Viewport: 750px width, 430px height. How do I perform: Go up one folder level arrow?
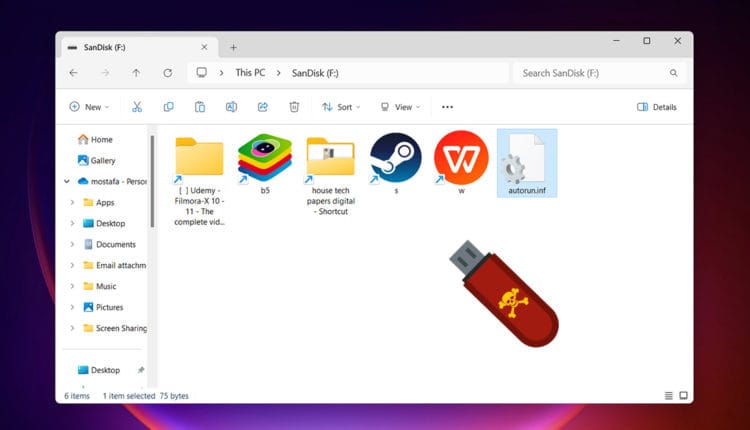[136, 73]
